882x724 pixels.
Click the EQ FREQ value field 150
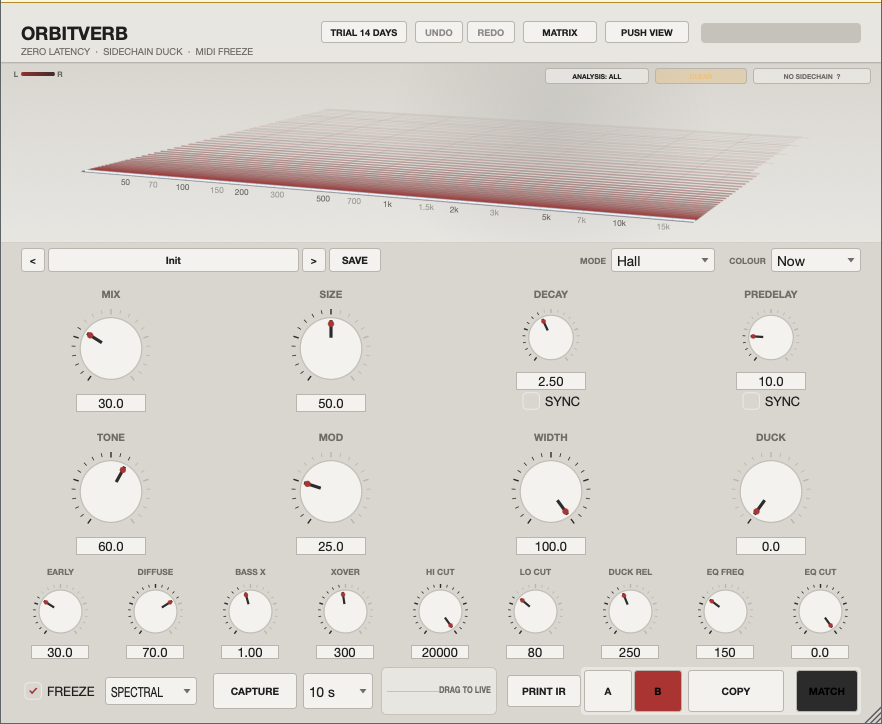click(x=725, y=652)
